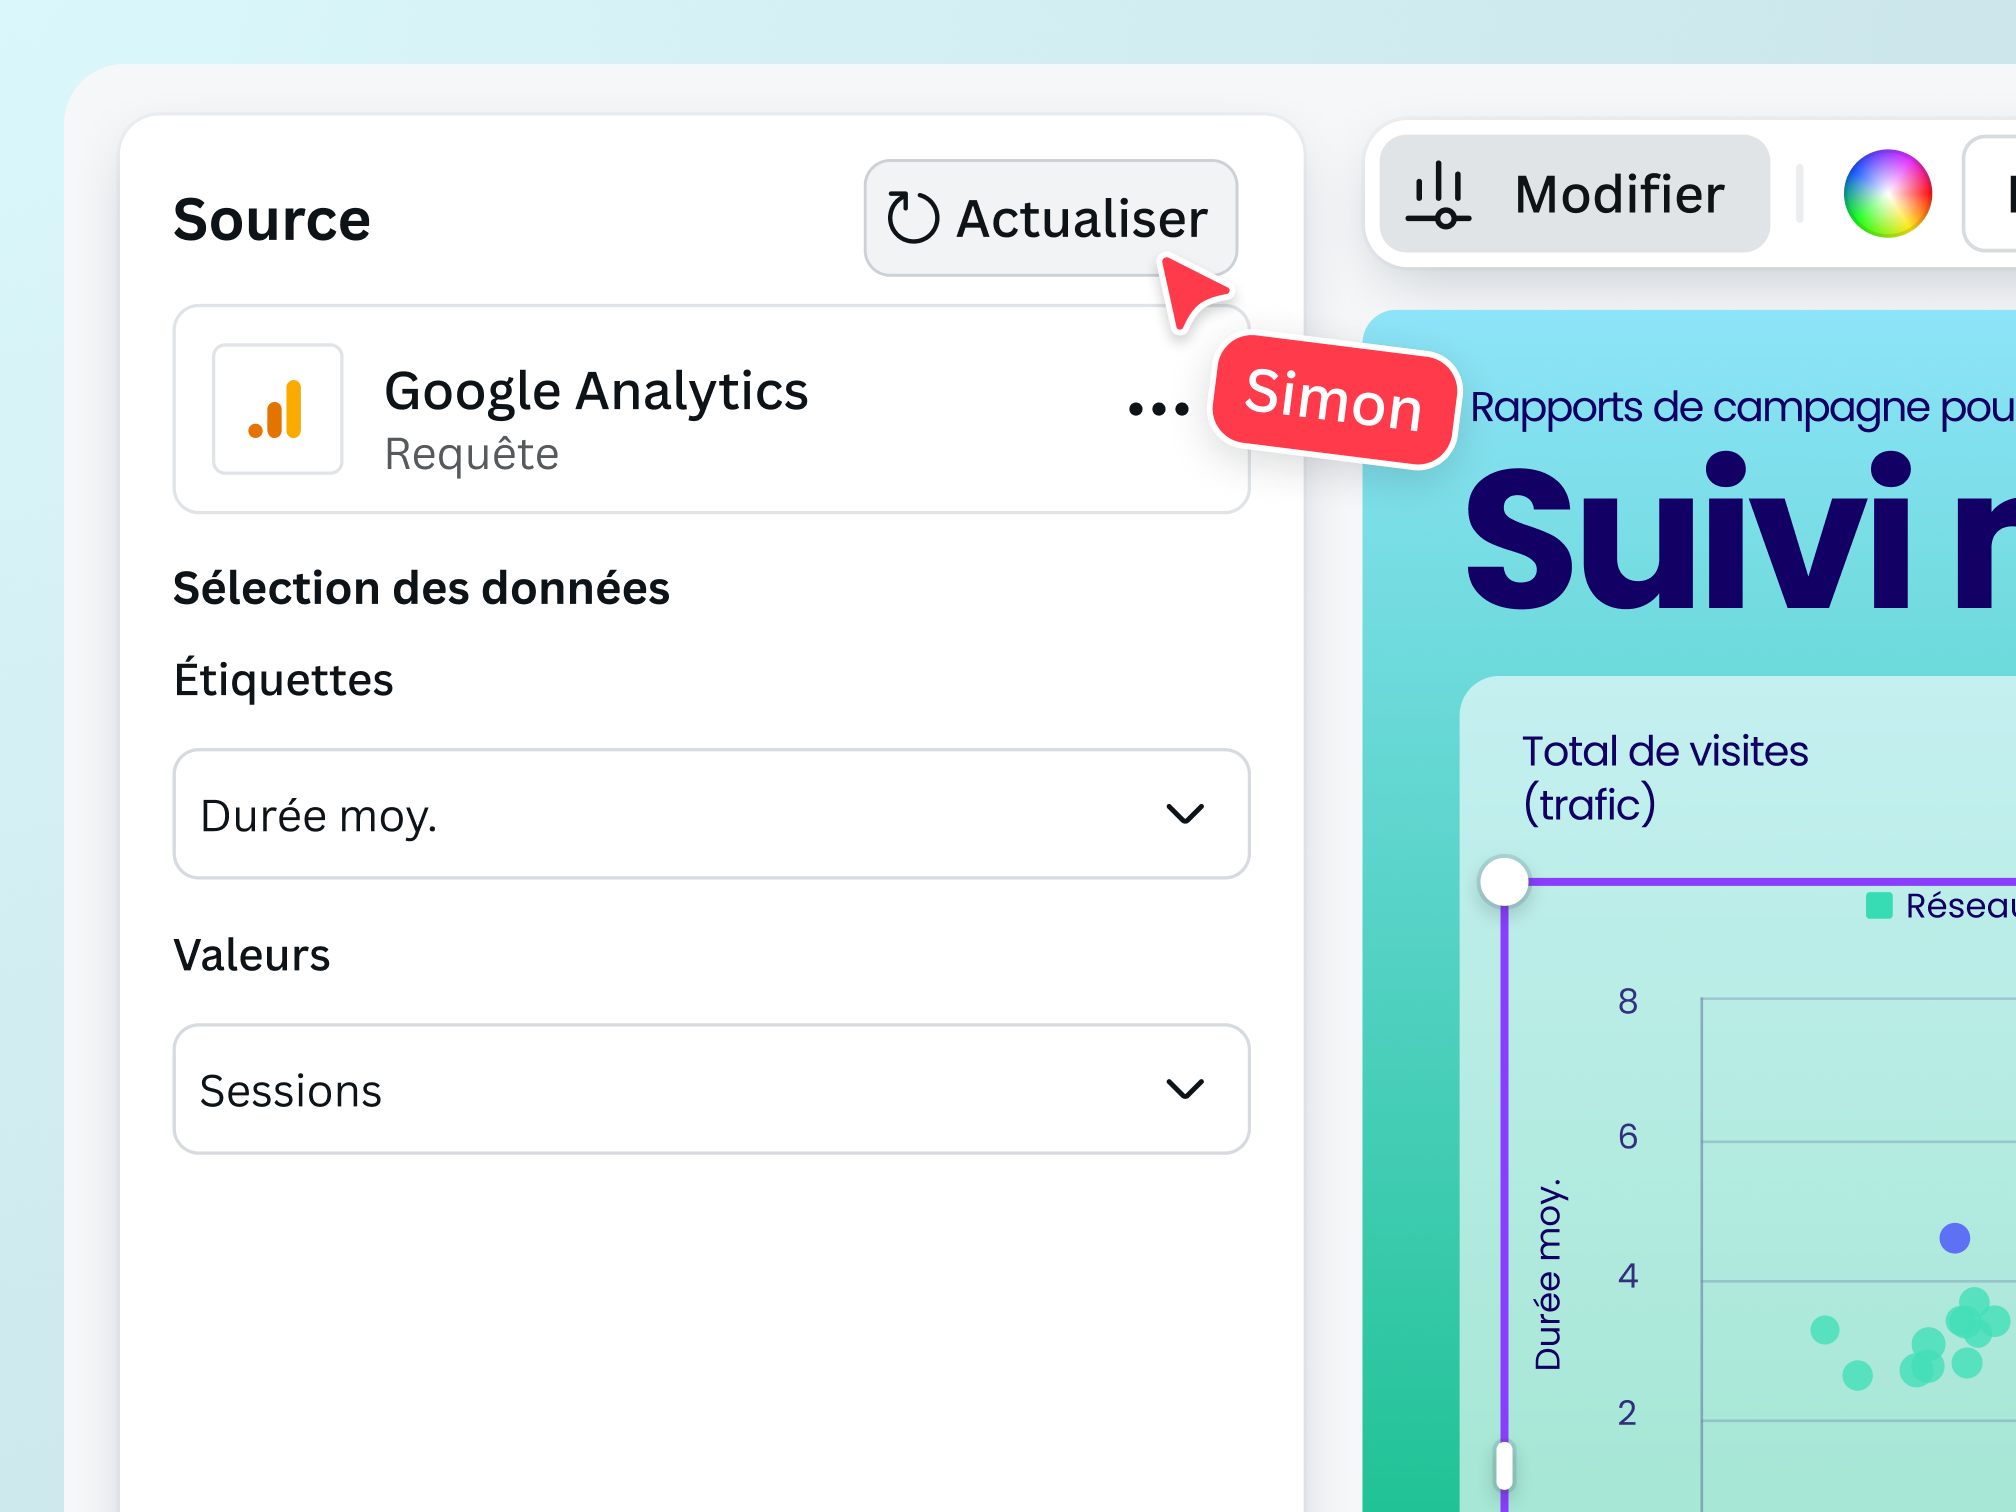
Task: Click the Simon collaborator name tag
Action: [1333, 400]
